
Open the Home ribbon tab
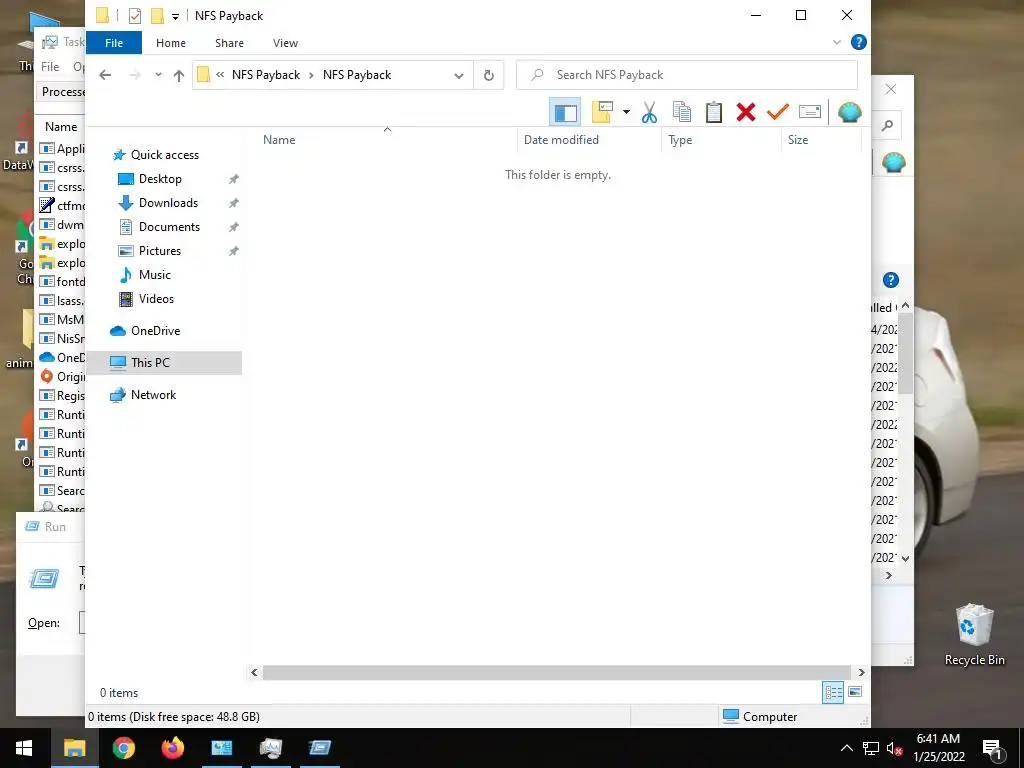(x=170, y=43)
